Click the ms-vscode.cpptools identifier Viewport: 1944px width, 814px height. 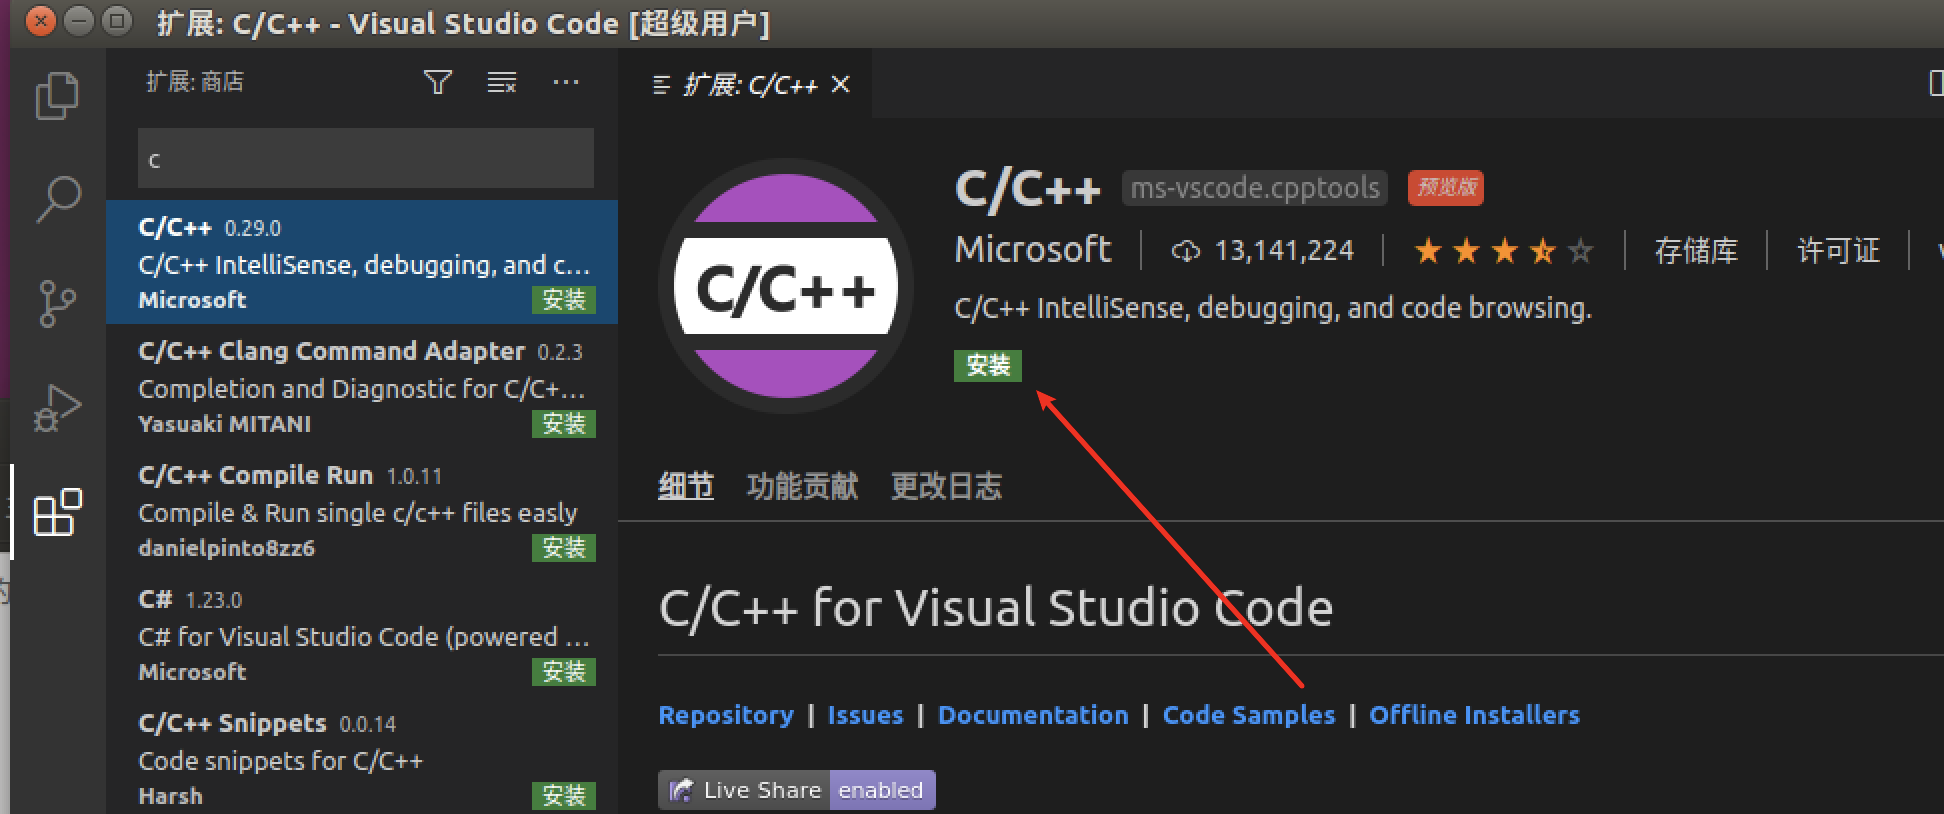pyautogui.click(x=1254, y=188)
